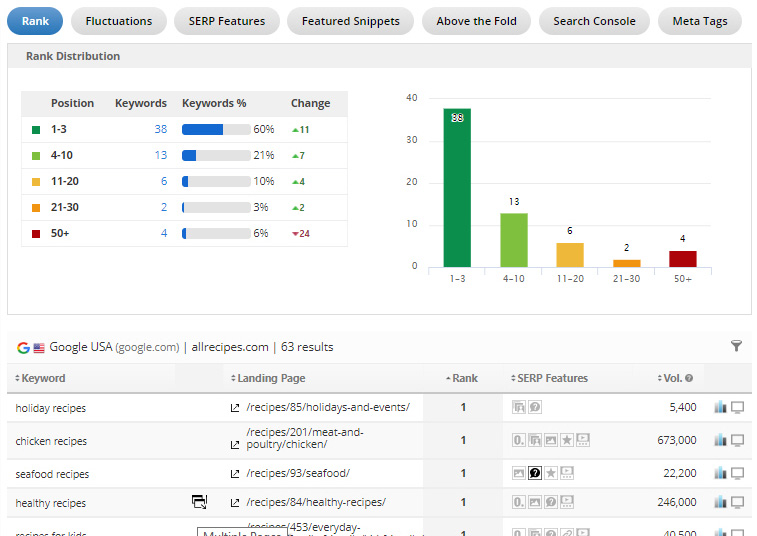Image resolution: width=757 pixels, height=536 pixels.
Task: Click the 13 keywords count link
Action: pos(160,156)
